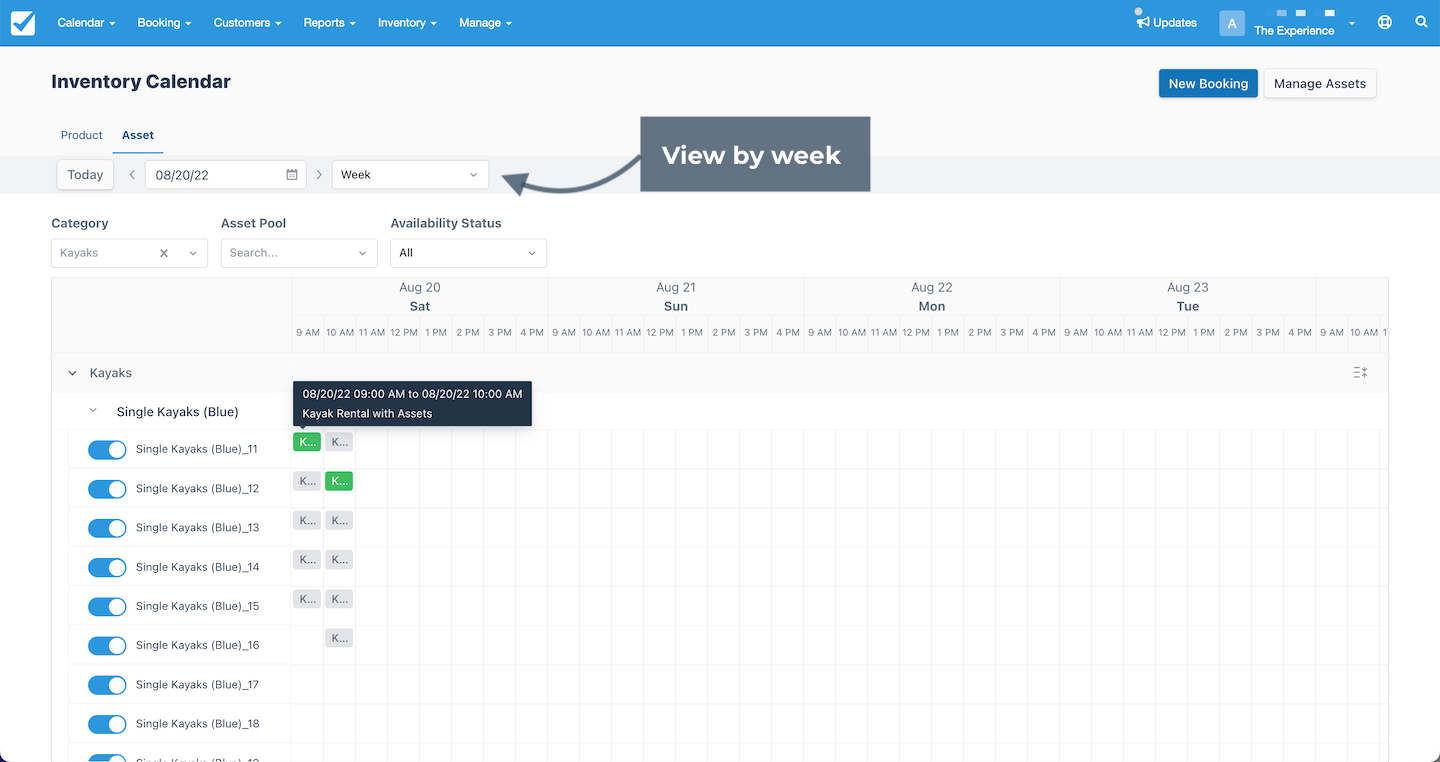Collapse the Kayaks category group
Image resolution: width=1440 pixels, height=762 pixels.
tap(72, 373)
